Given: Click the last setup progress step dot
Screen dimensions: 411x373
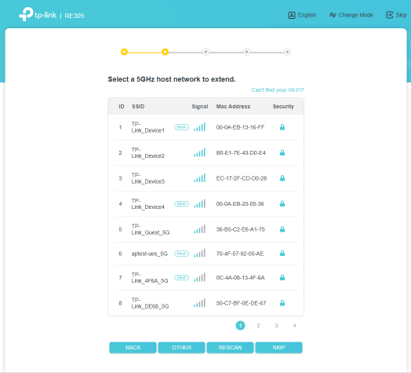Looking at the screenshot, I should pos(287,52).
